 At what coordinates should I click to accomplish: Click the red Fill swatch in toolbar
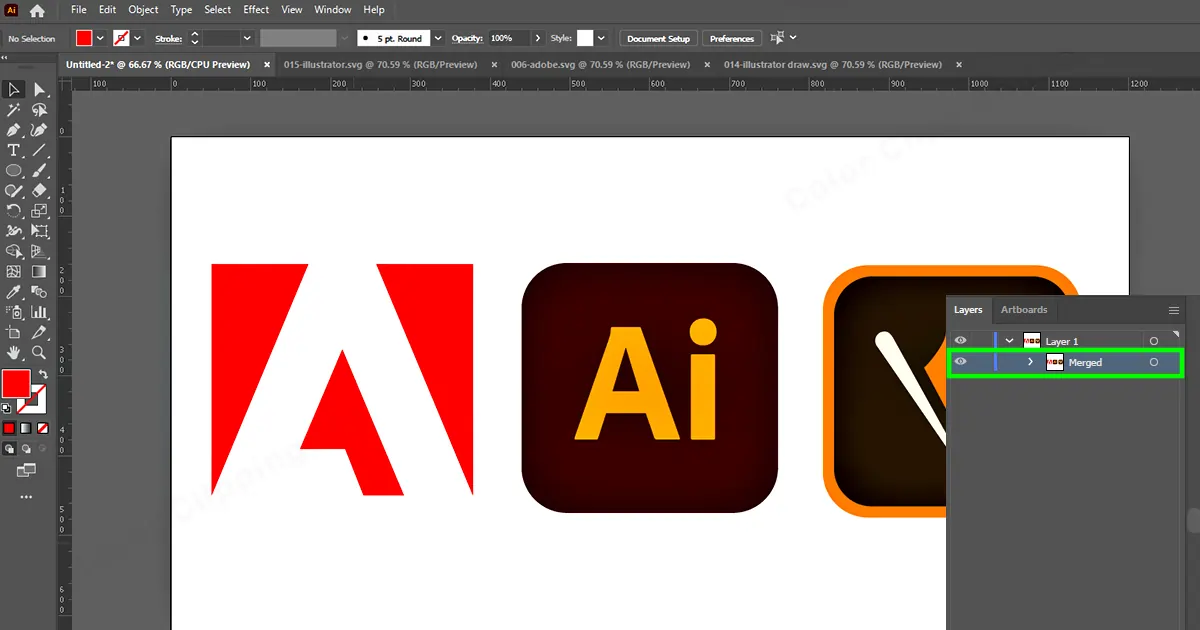(x=16, y=384)
